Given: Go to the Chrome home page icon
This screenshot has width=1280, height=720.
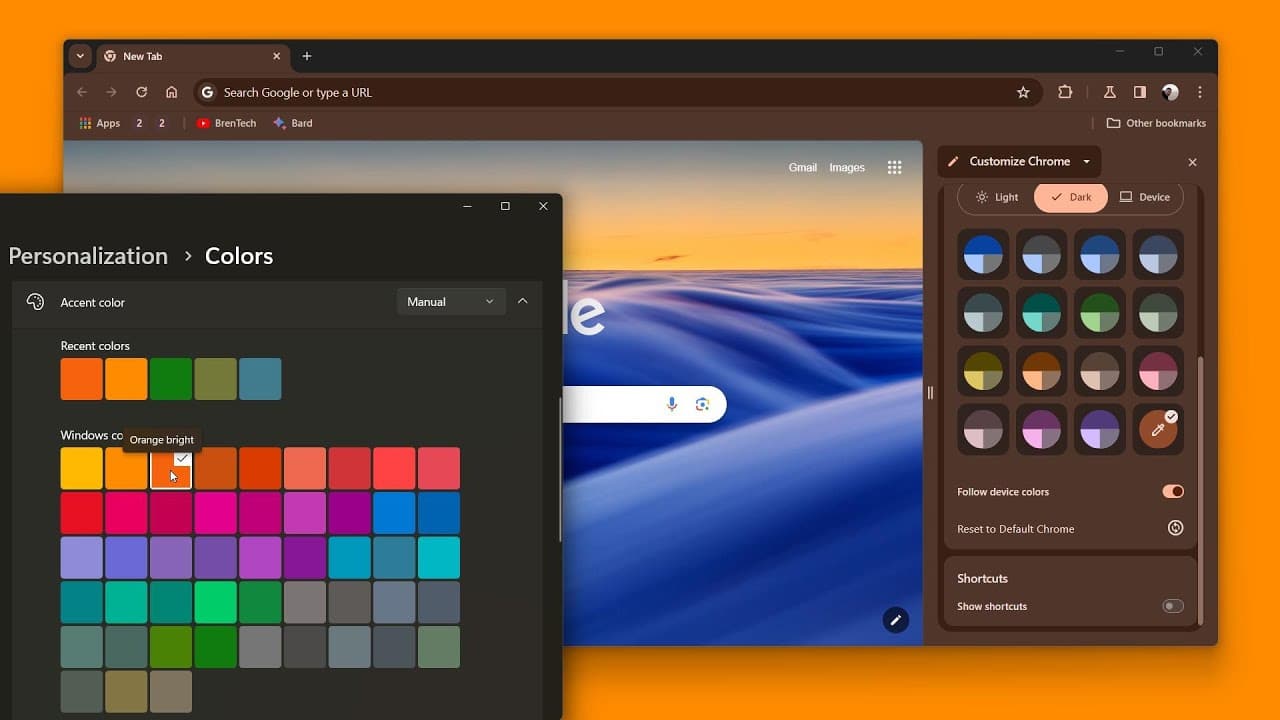Looking at the screenshot, I should [172, 92].
